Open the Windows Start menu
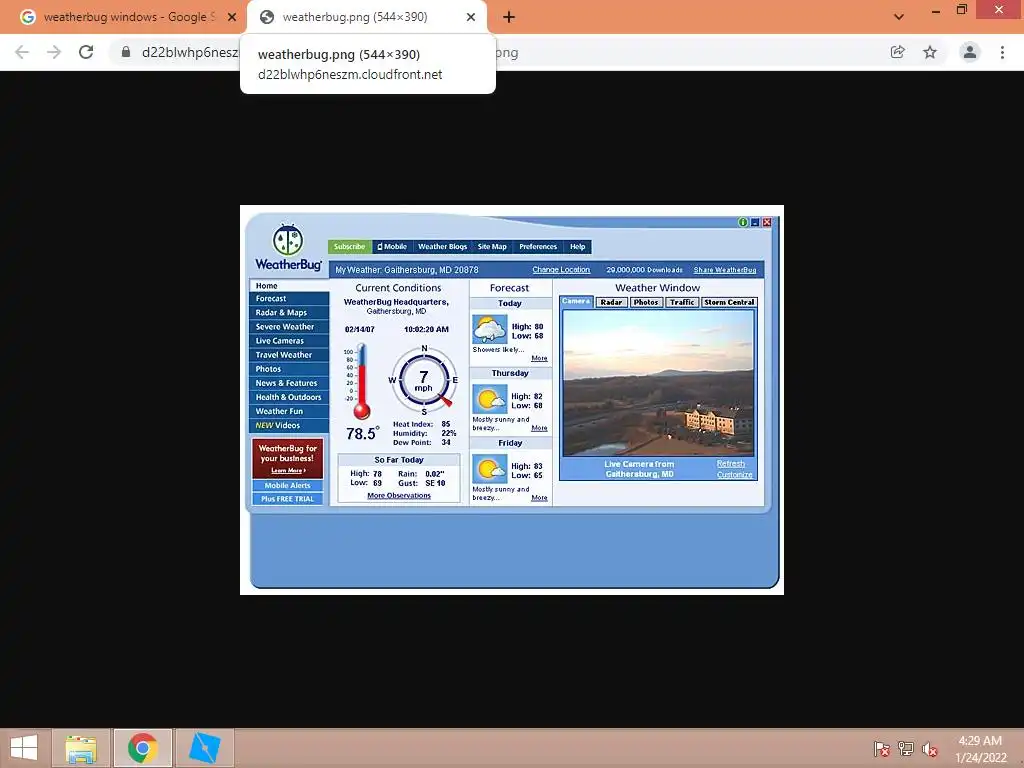Image resolution: width=1024 pixels, height=768 pixels. tap(24, 748)
